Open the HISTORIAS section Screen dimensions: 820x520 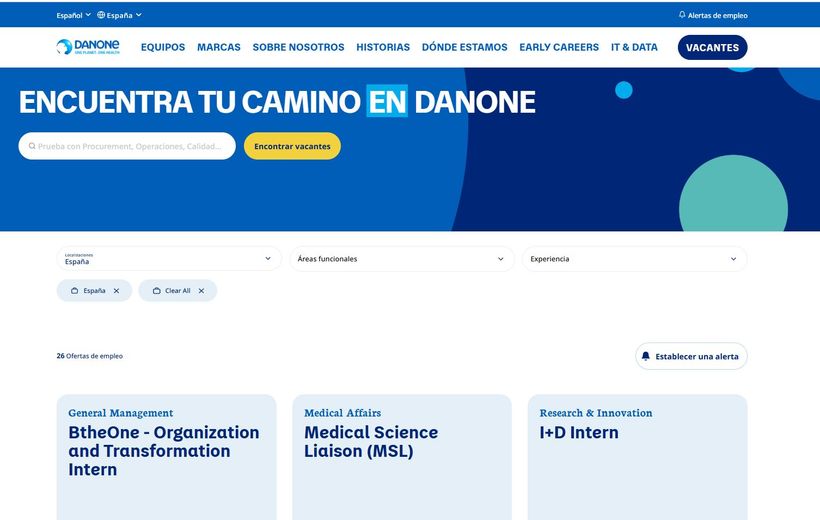click(x=383, y=47)
